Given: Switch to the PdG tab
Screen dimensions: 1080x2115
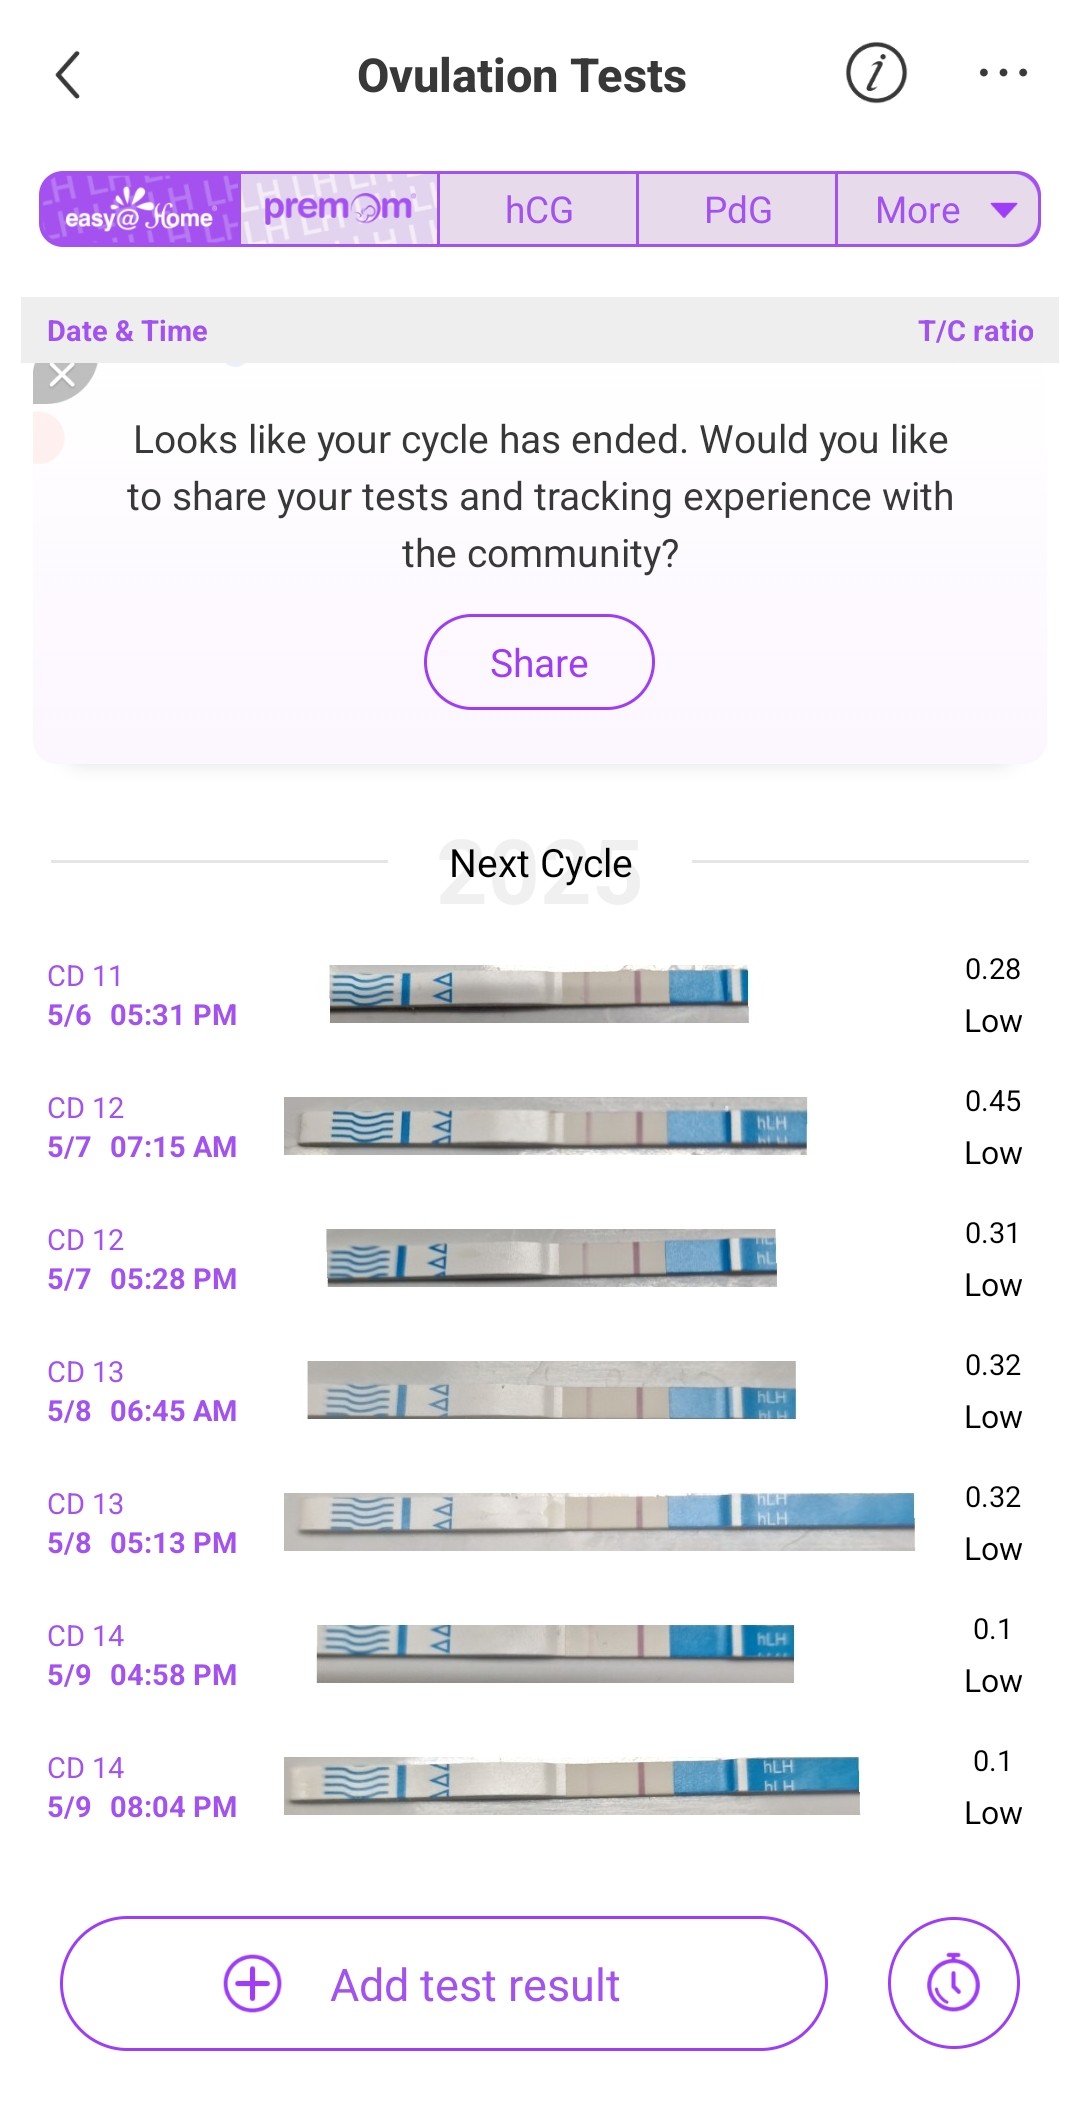Looking at the screenshot, I should click(737, 210).
